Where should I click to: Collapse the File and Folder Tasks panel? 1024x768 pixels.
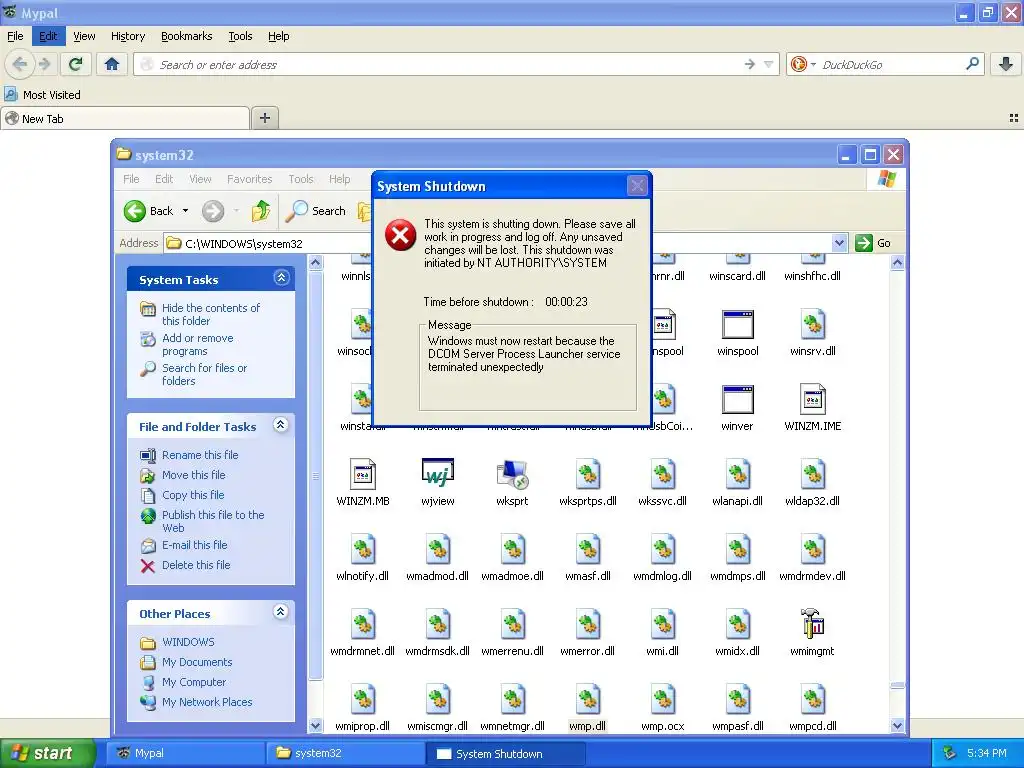pos(281,425)
